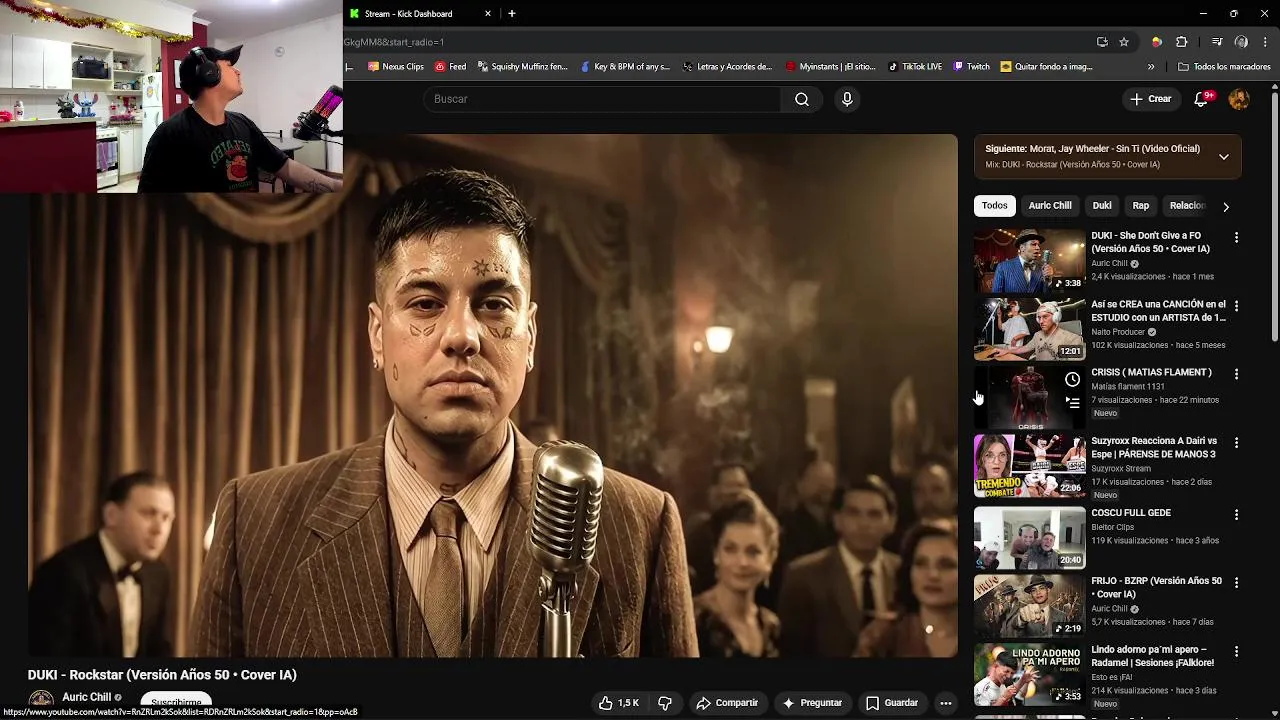Screen dimensions: 1280x720
Task: Open the 'Key & BPM of any s...' bookmark
Action: point(626,67)
